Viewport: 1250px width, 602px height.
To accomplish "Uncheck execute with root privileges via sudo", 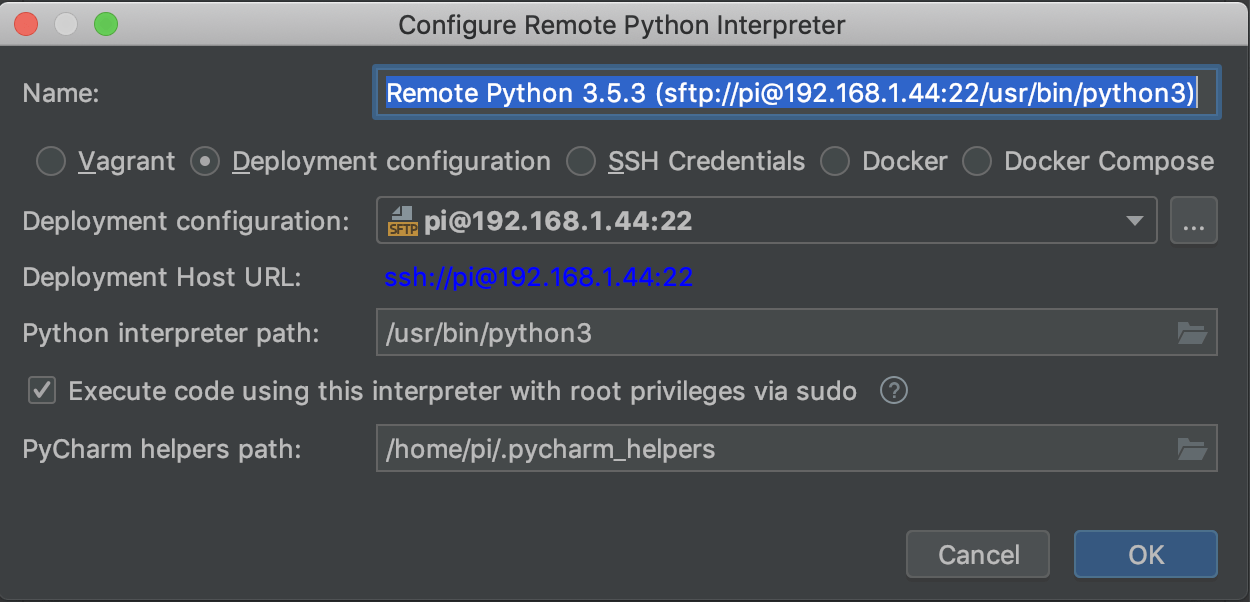I will [x=42, y=391].
